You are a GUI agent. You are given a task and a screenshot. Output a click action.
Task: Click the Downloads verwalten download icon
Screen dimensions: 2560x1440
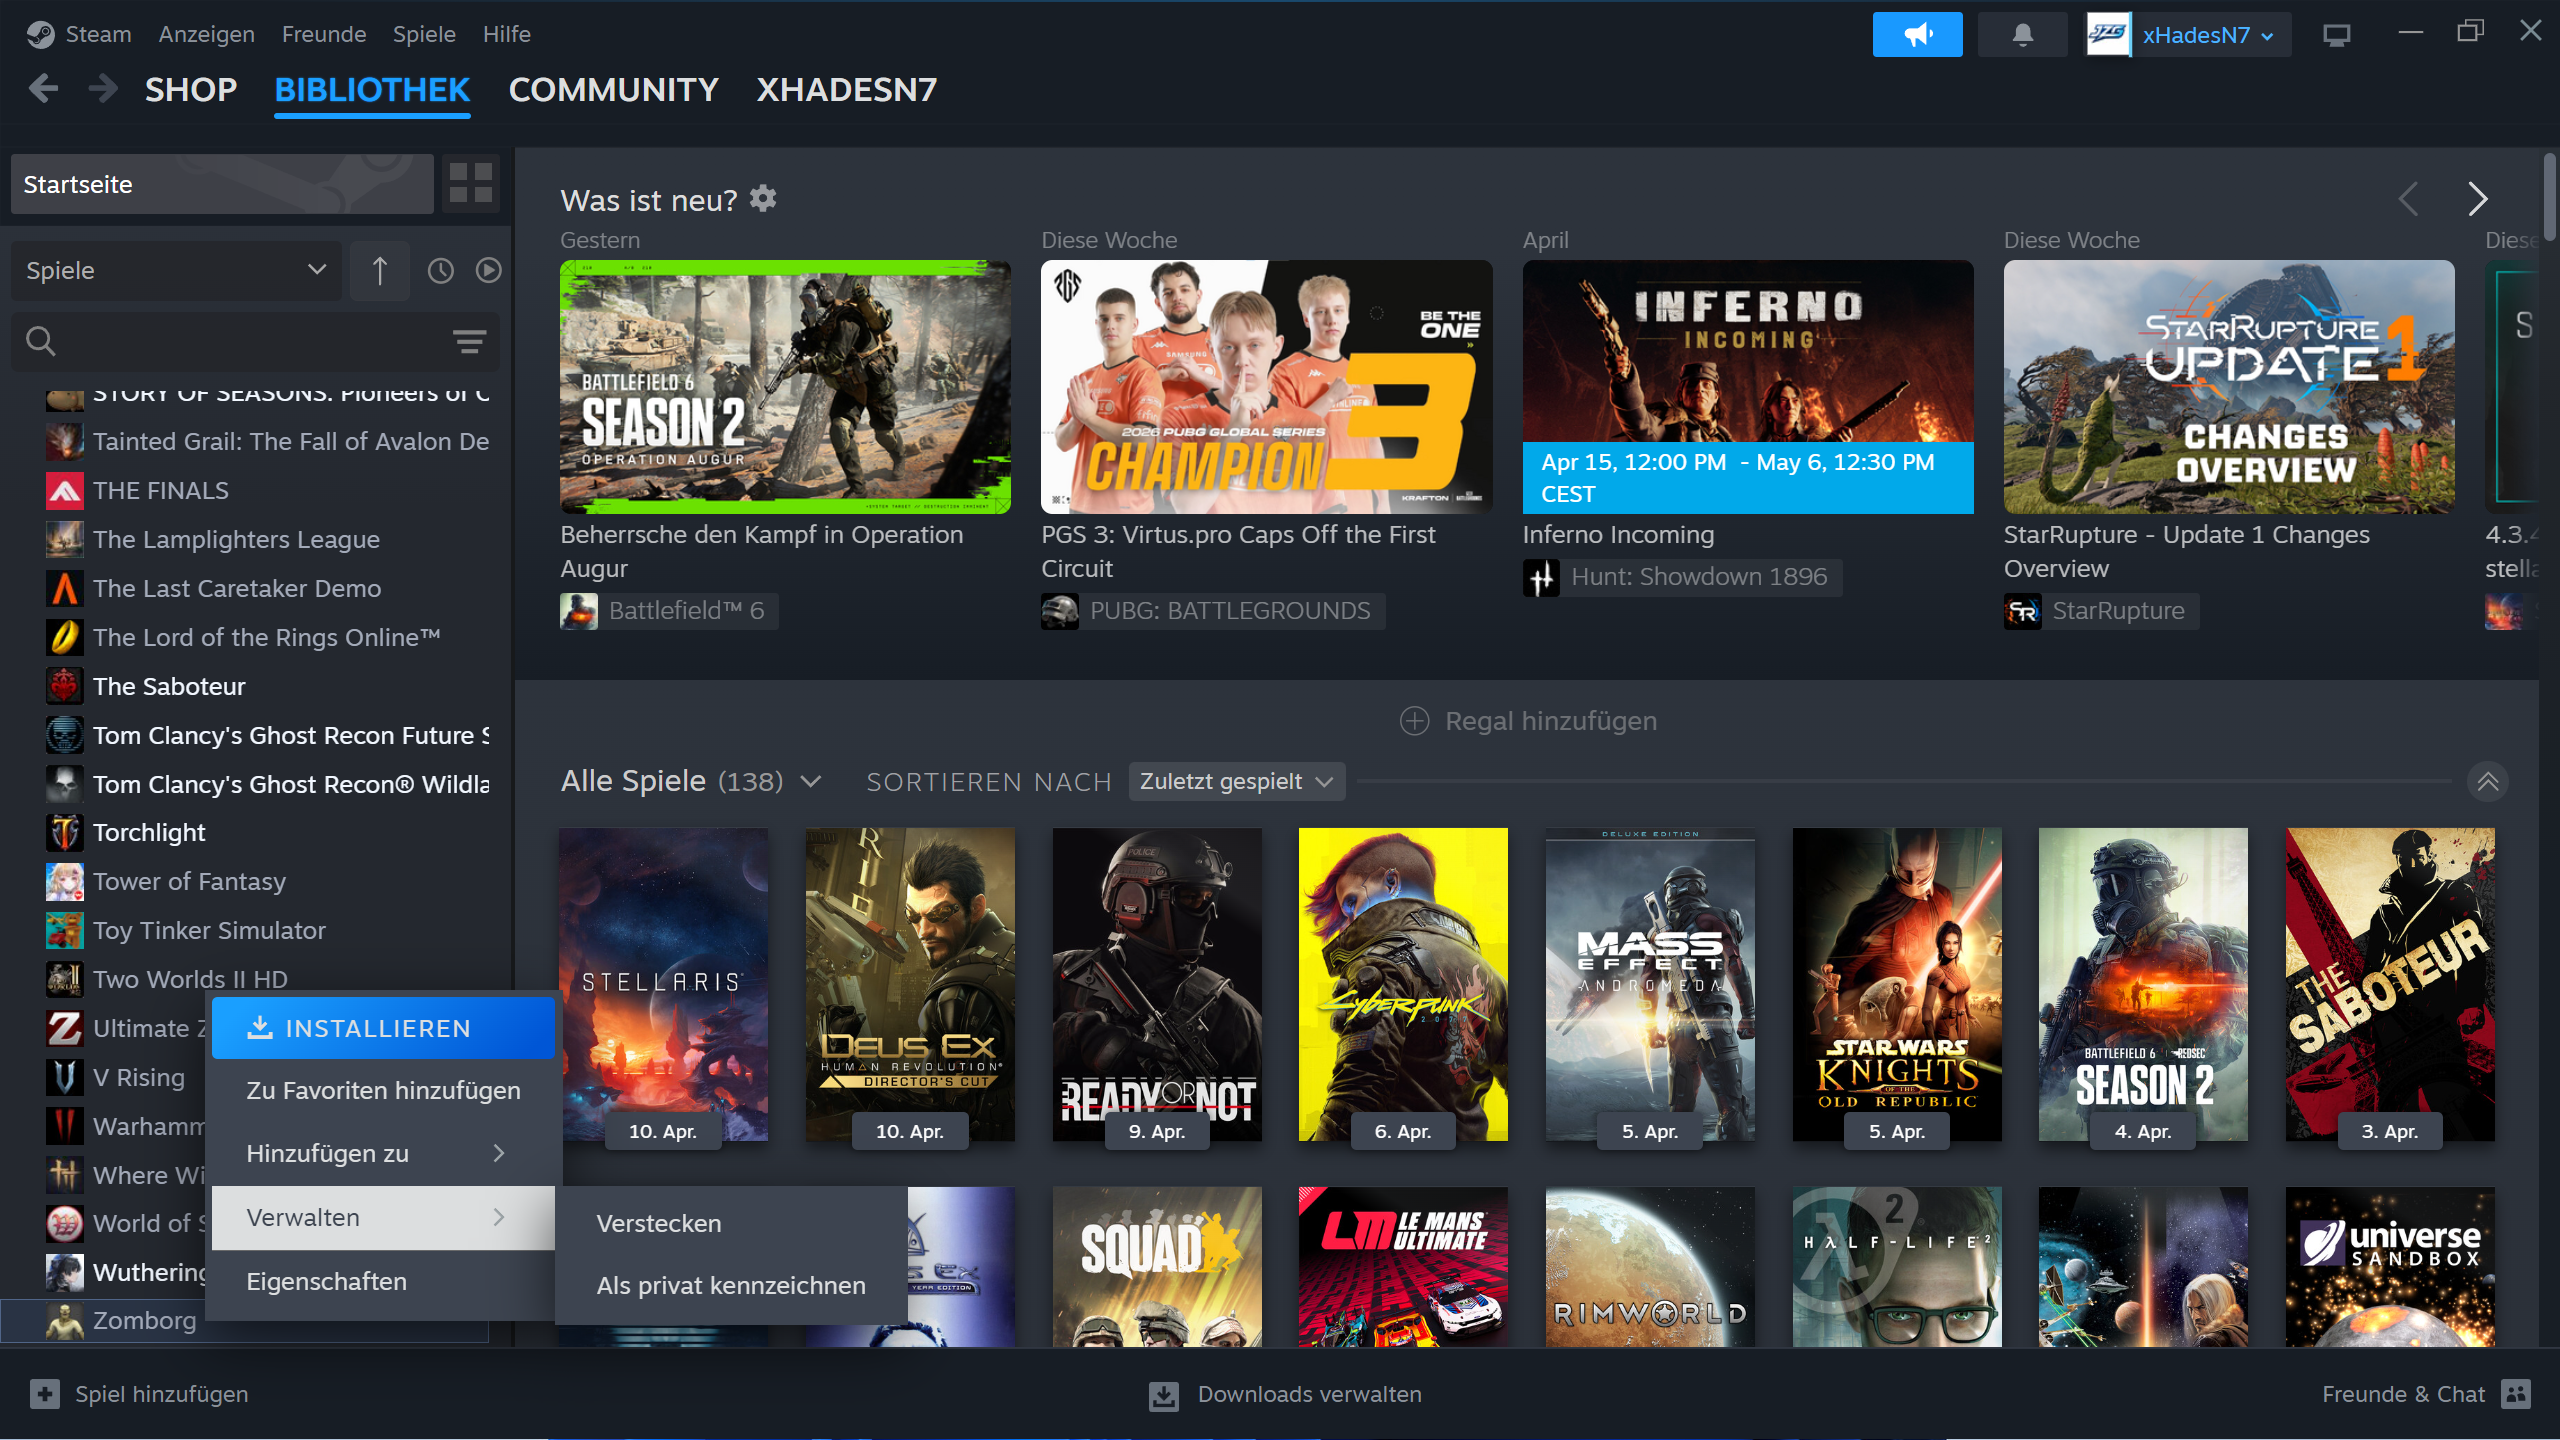pyautogui.click(x=1164, y=1395)
